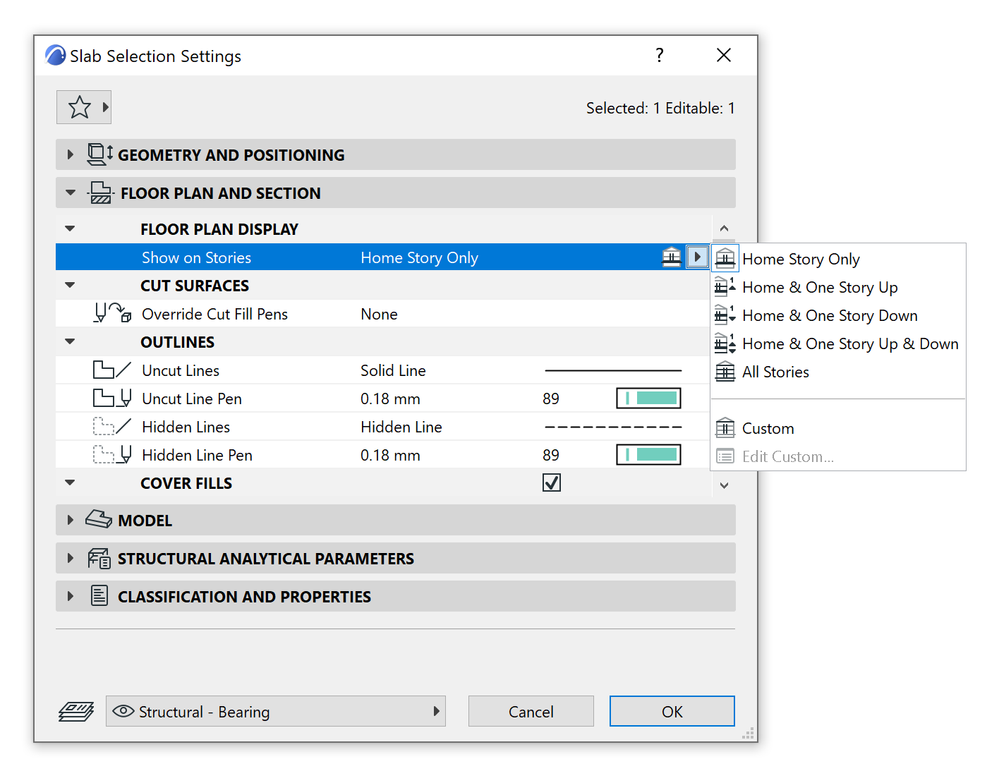Click the Classification and Properties icon
This screenshot has width=999, height=778.
[99, 596]
